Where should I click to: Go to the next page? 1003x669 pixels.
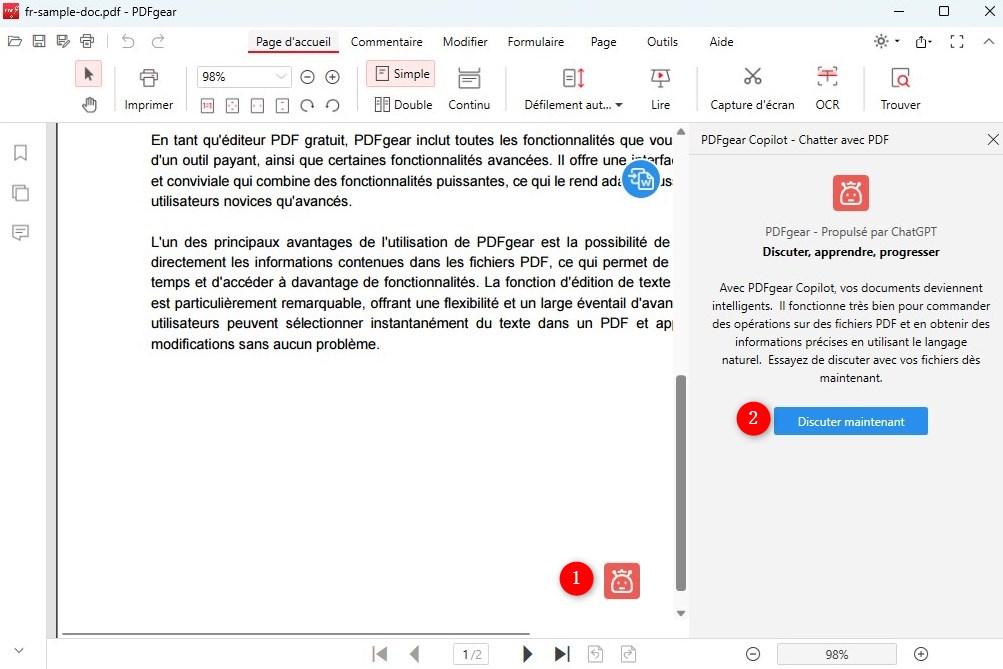(x=527, y=654)
